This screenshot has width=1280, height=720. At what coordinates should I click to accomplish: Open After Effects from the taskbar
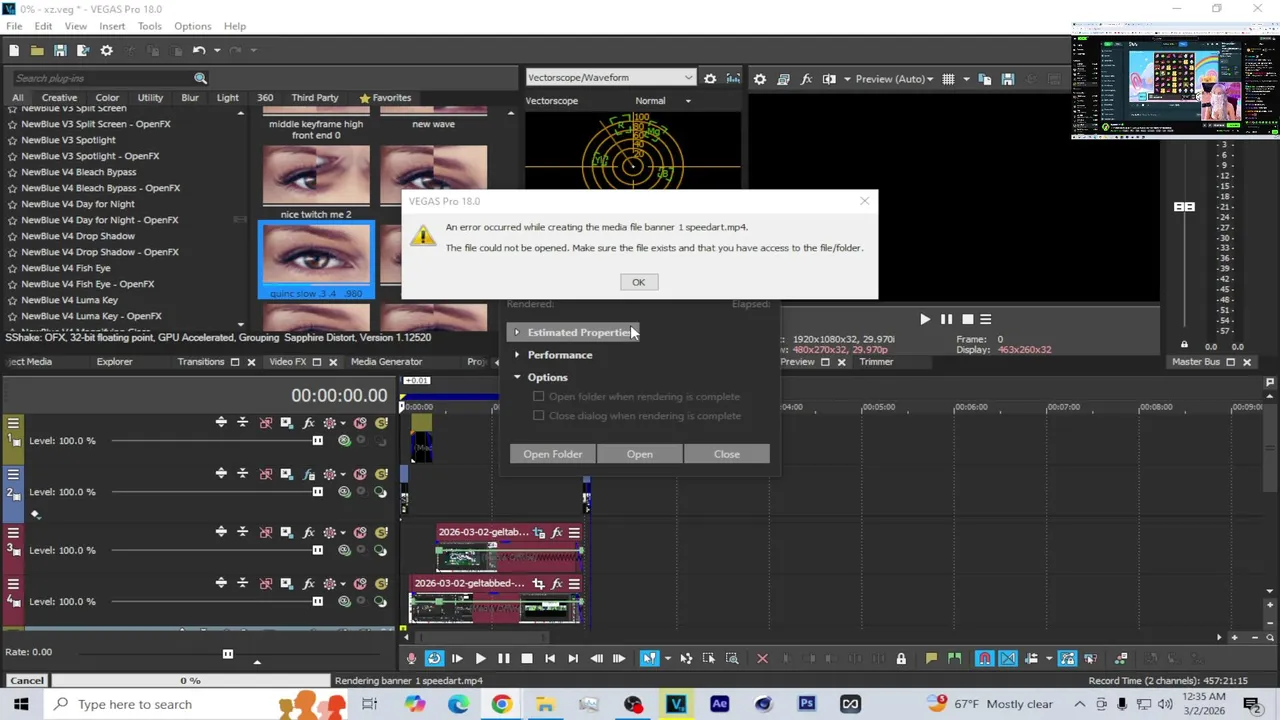(x=719, y=704)
